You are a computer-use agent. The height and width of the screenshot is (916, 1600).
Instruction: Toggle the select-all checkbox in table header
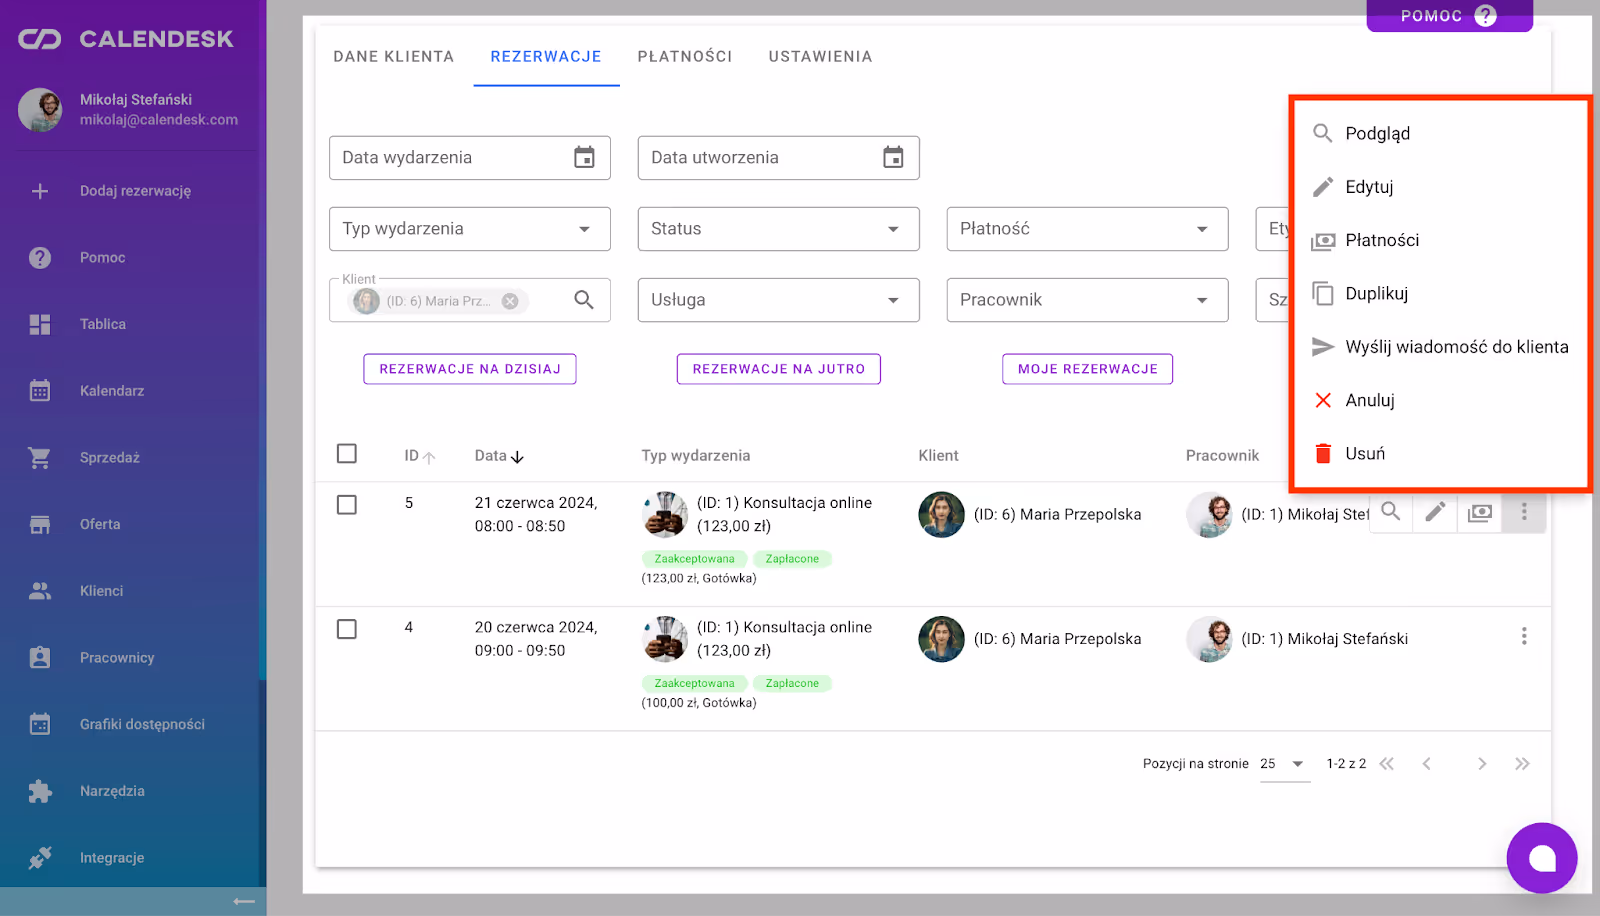click(x=347, y=454)
